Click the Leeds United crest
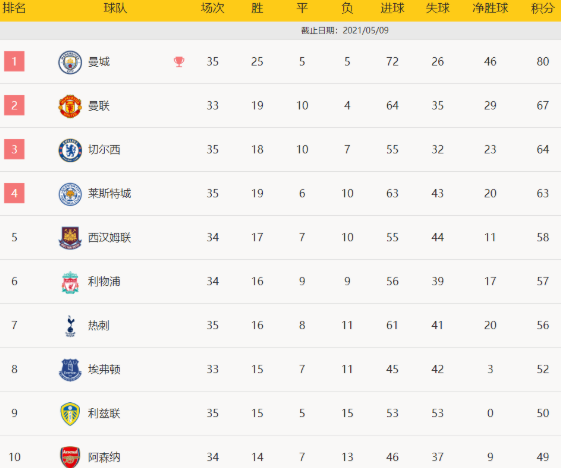The width and height of the screenshot is (561, 468). 70,414
